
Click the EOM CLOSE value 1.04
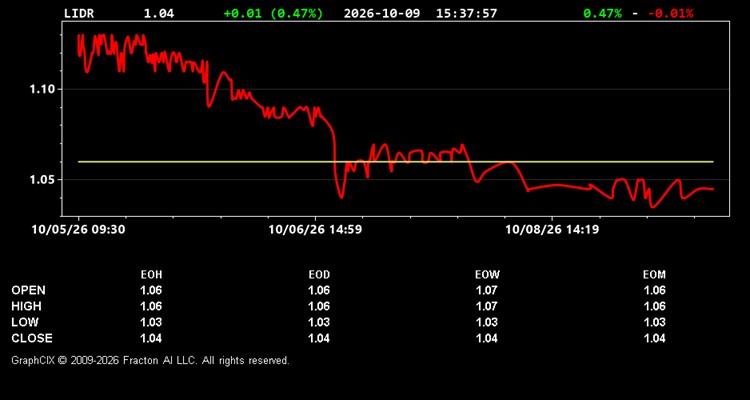pyautogui.click(x=654, y=338)
